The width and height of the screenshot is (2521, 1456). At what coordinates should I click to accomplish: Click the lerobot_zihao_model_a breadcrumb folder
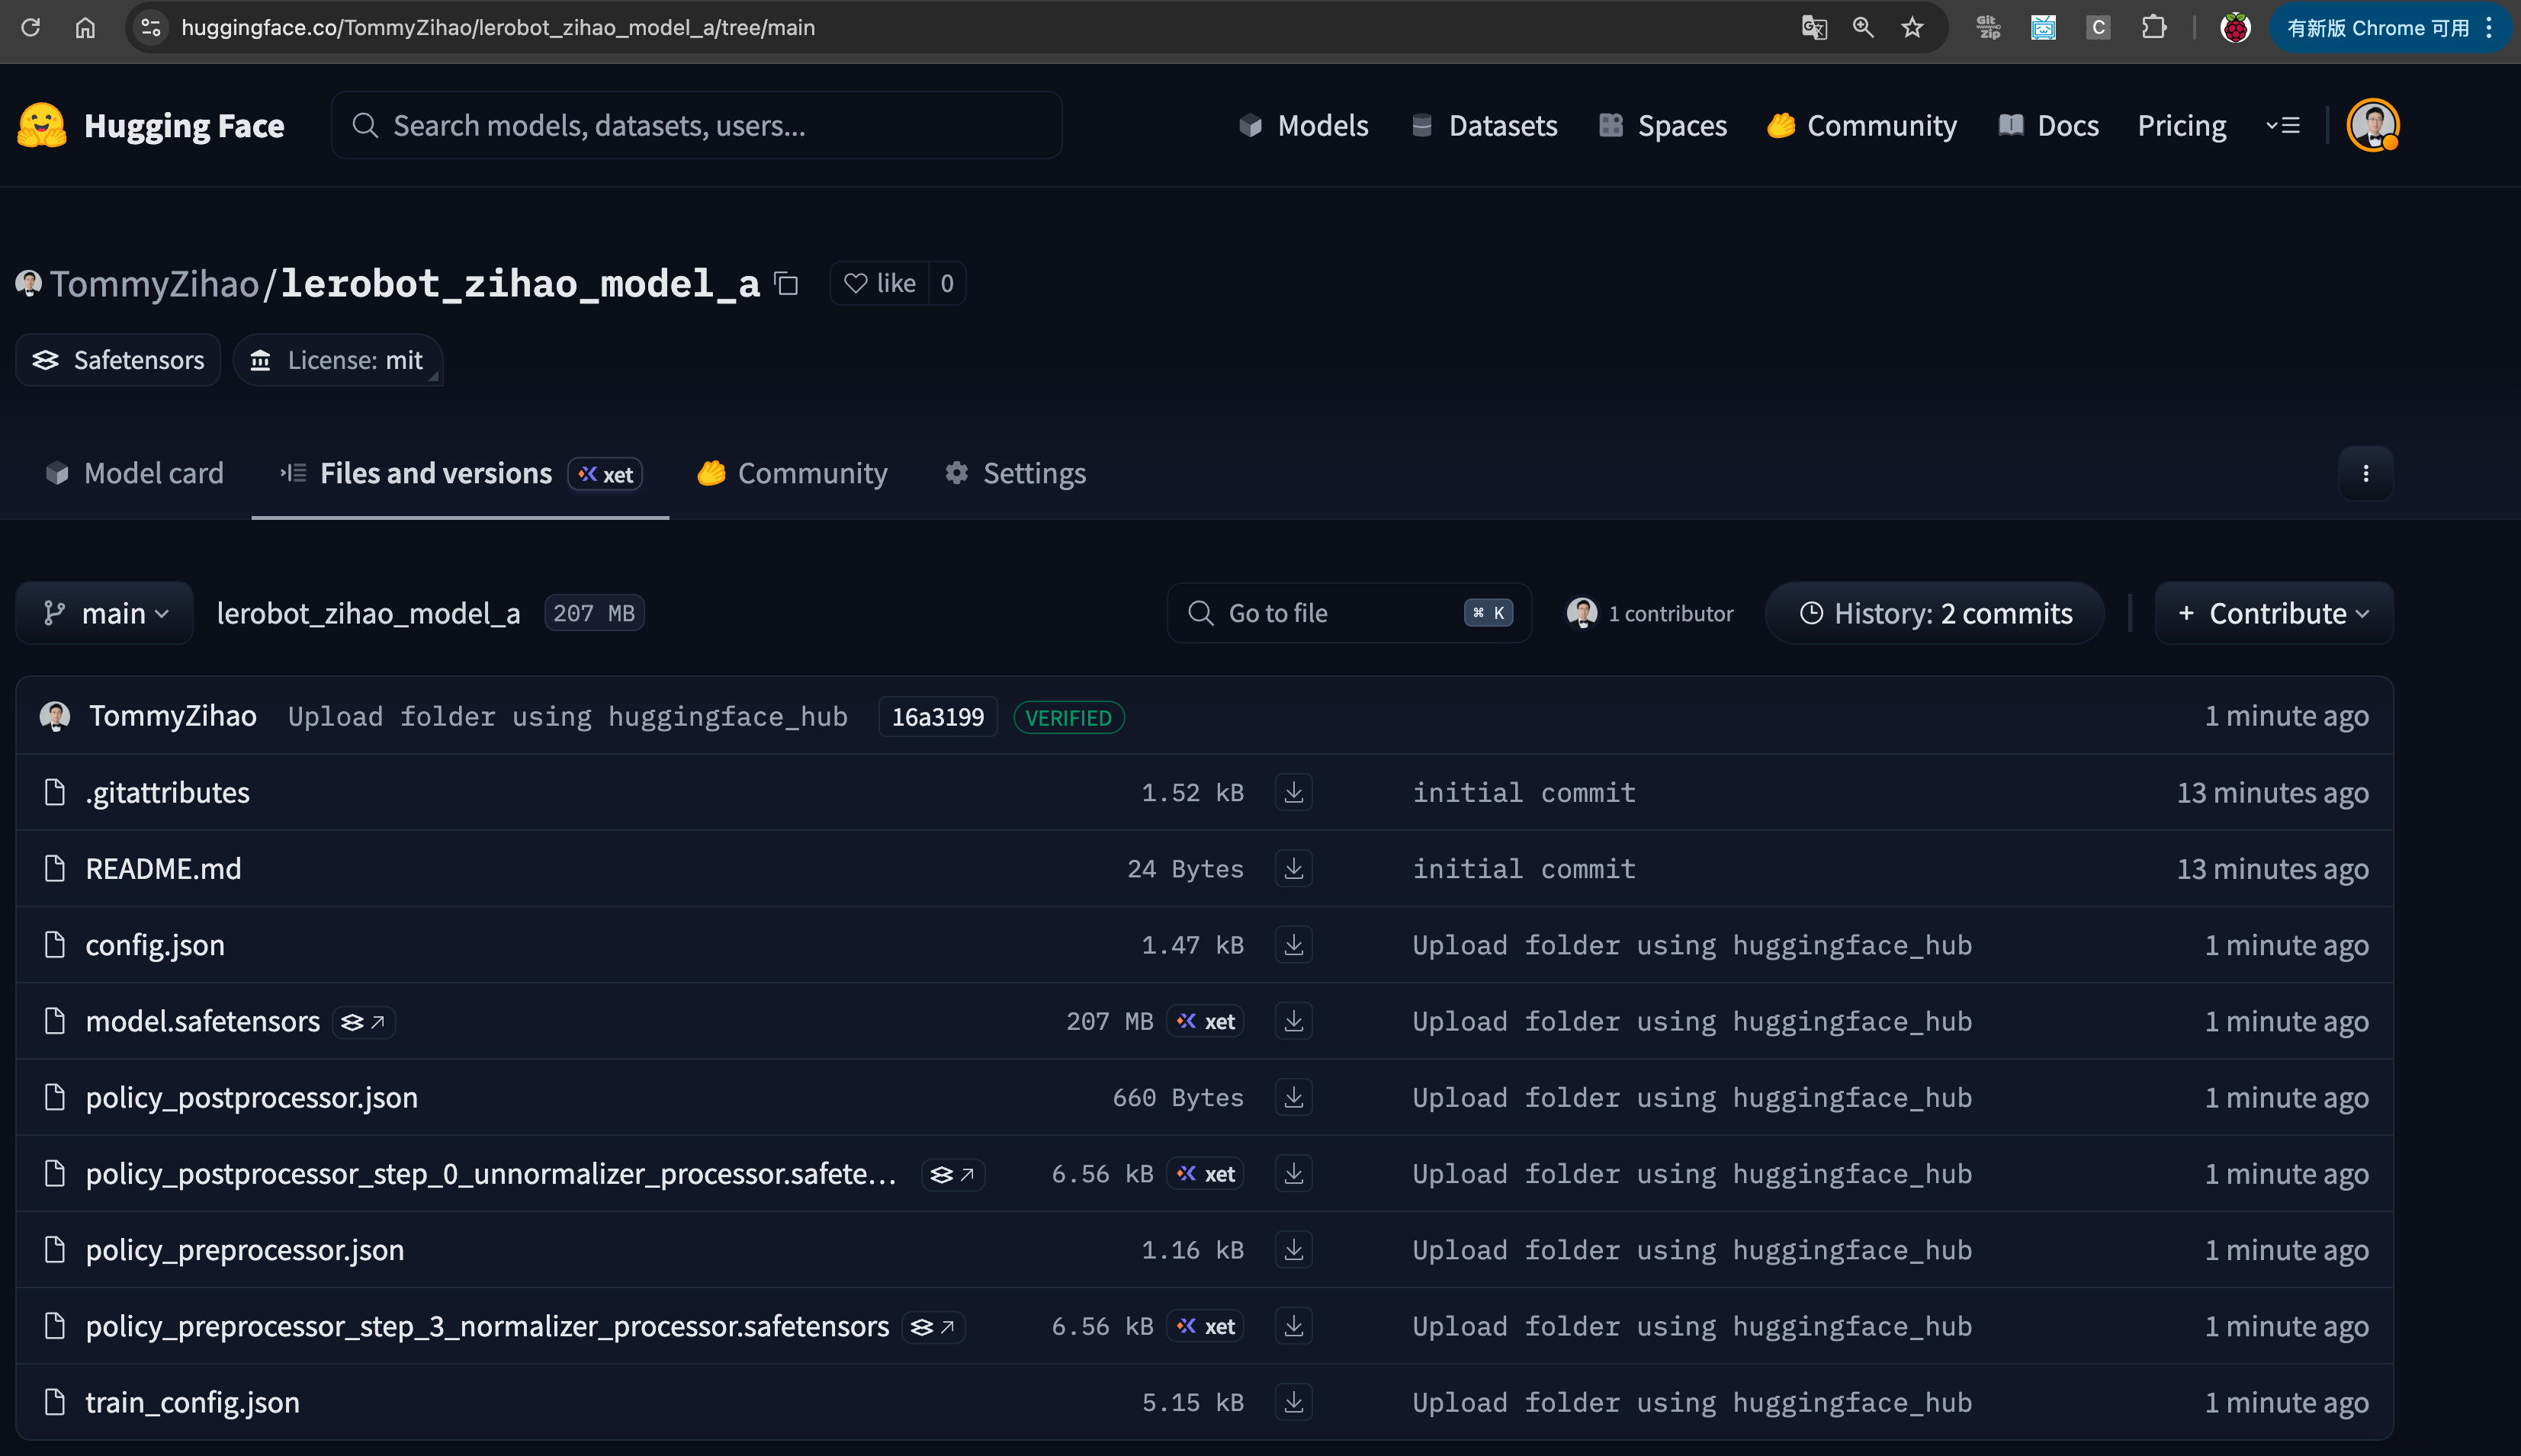(x=368, y=613)
